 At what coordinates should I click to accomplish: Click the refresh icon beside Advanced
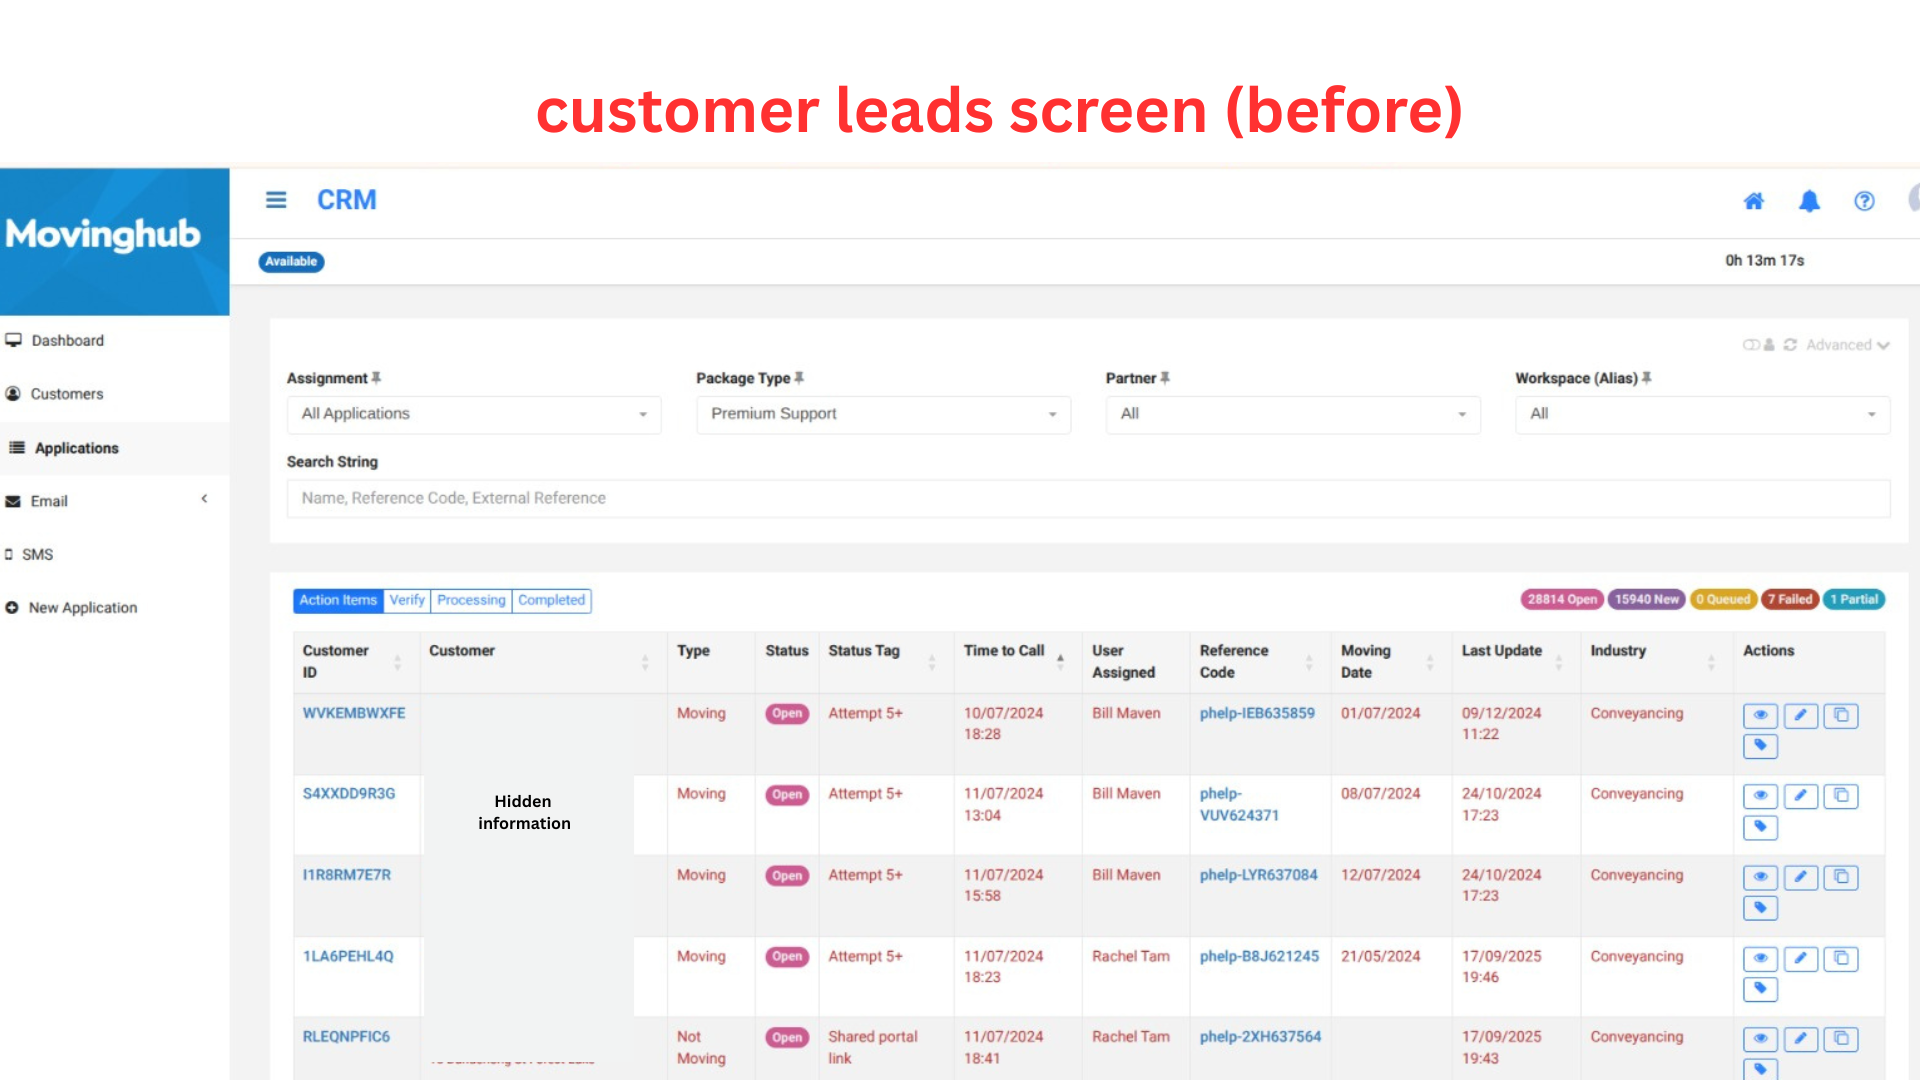tap(1790, 345)
